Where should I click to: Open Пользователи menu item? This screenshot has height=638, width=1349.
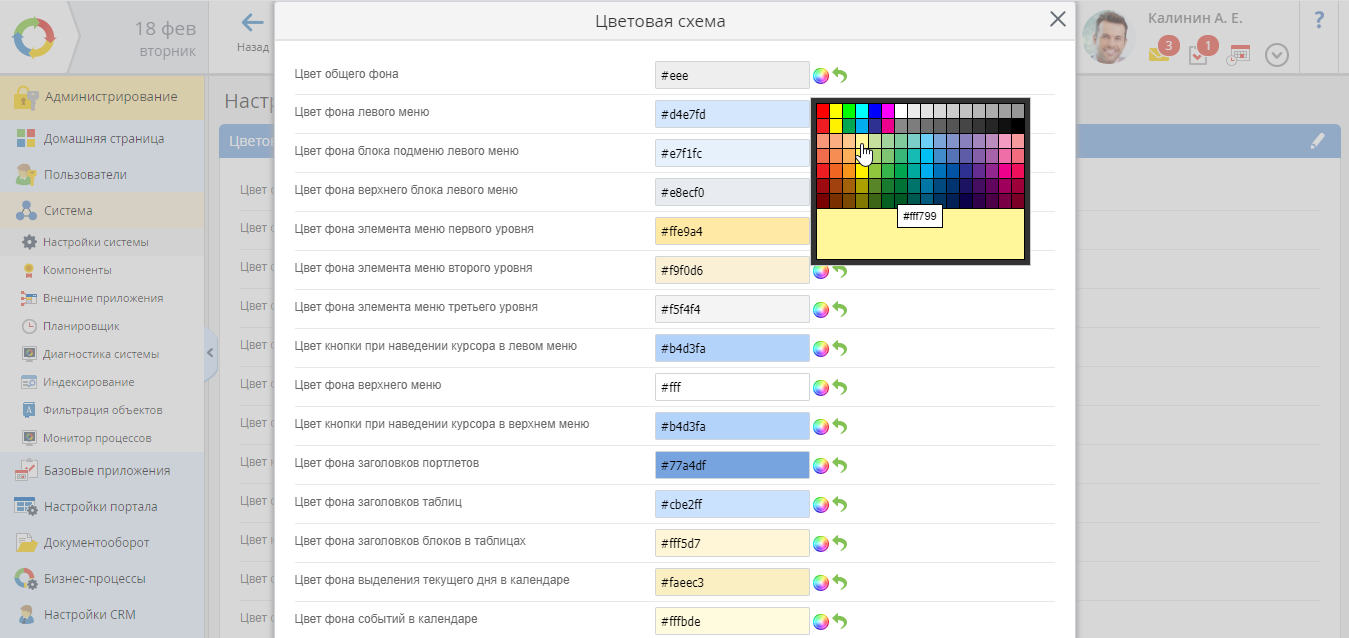pos(85,175)
